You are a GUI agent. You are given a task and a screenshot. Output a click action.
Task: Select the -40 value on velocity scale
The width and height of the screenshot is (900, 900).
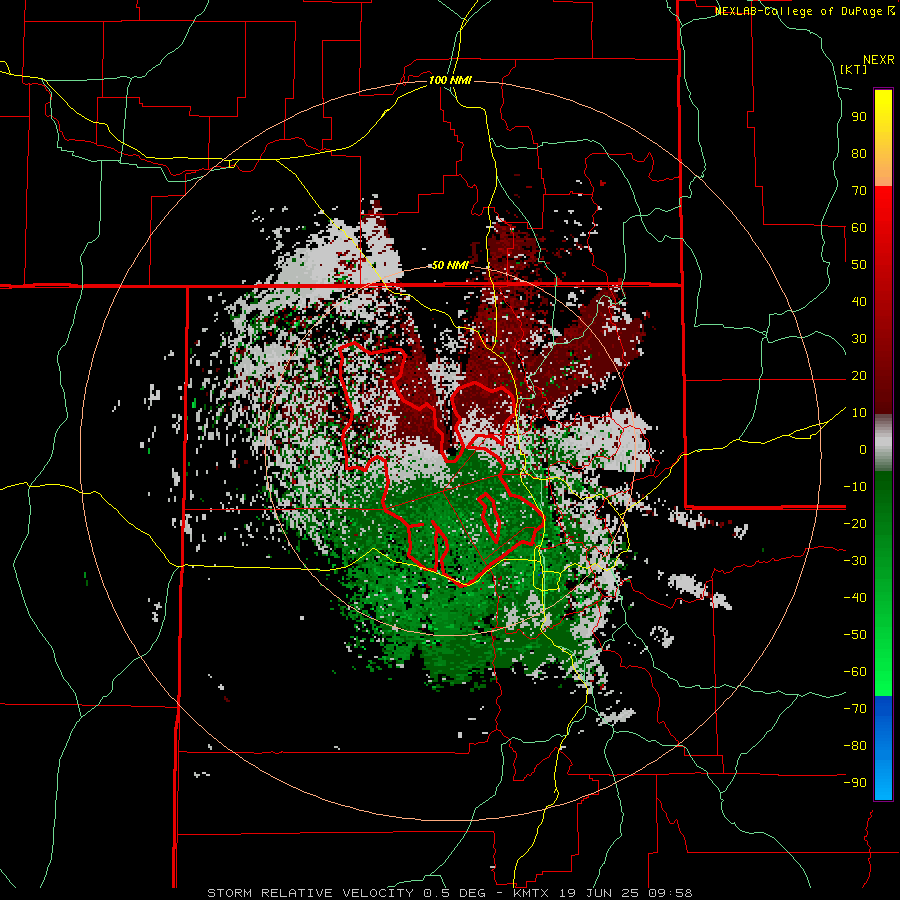[855, 598]
